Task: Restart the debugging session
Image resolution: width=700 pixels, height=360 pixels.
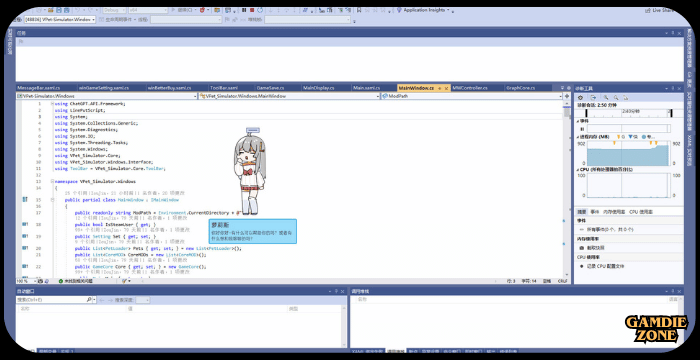Action: (260, 10)
